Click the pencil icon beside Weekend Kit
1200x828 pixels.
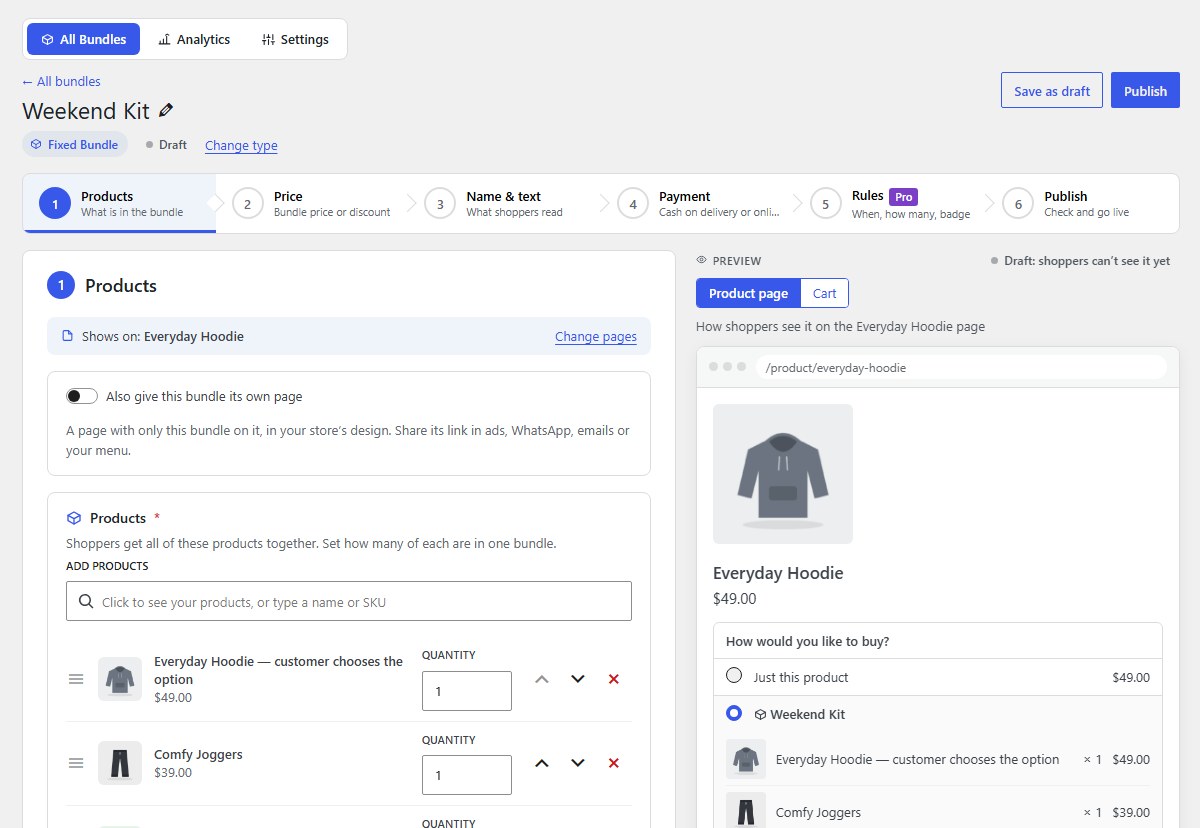(166, 111)
